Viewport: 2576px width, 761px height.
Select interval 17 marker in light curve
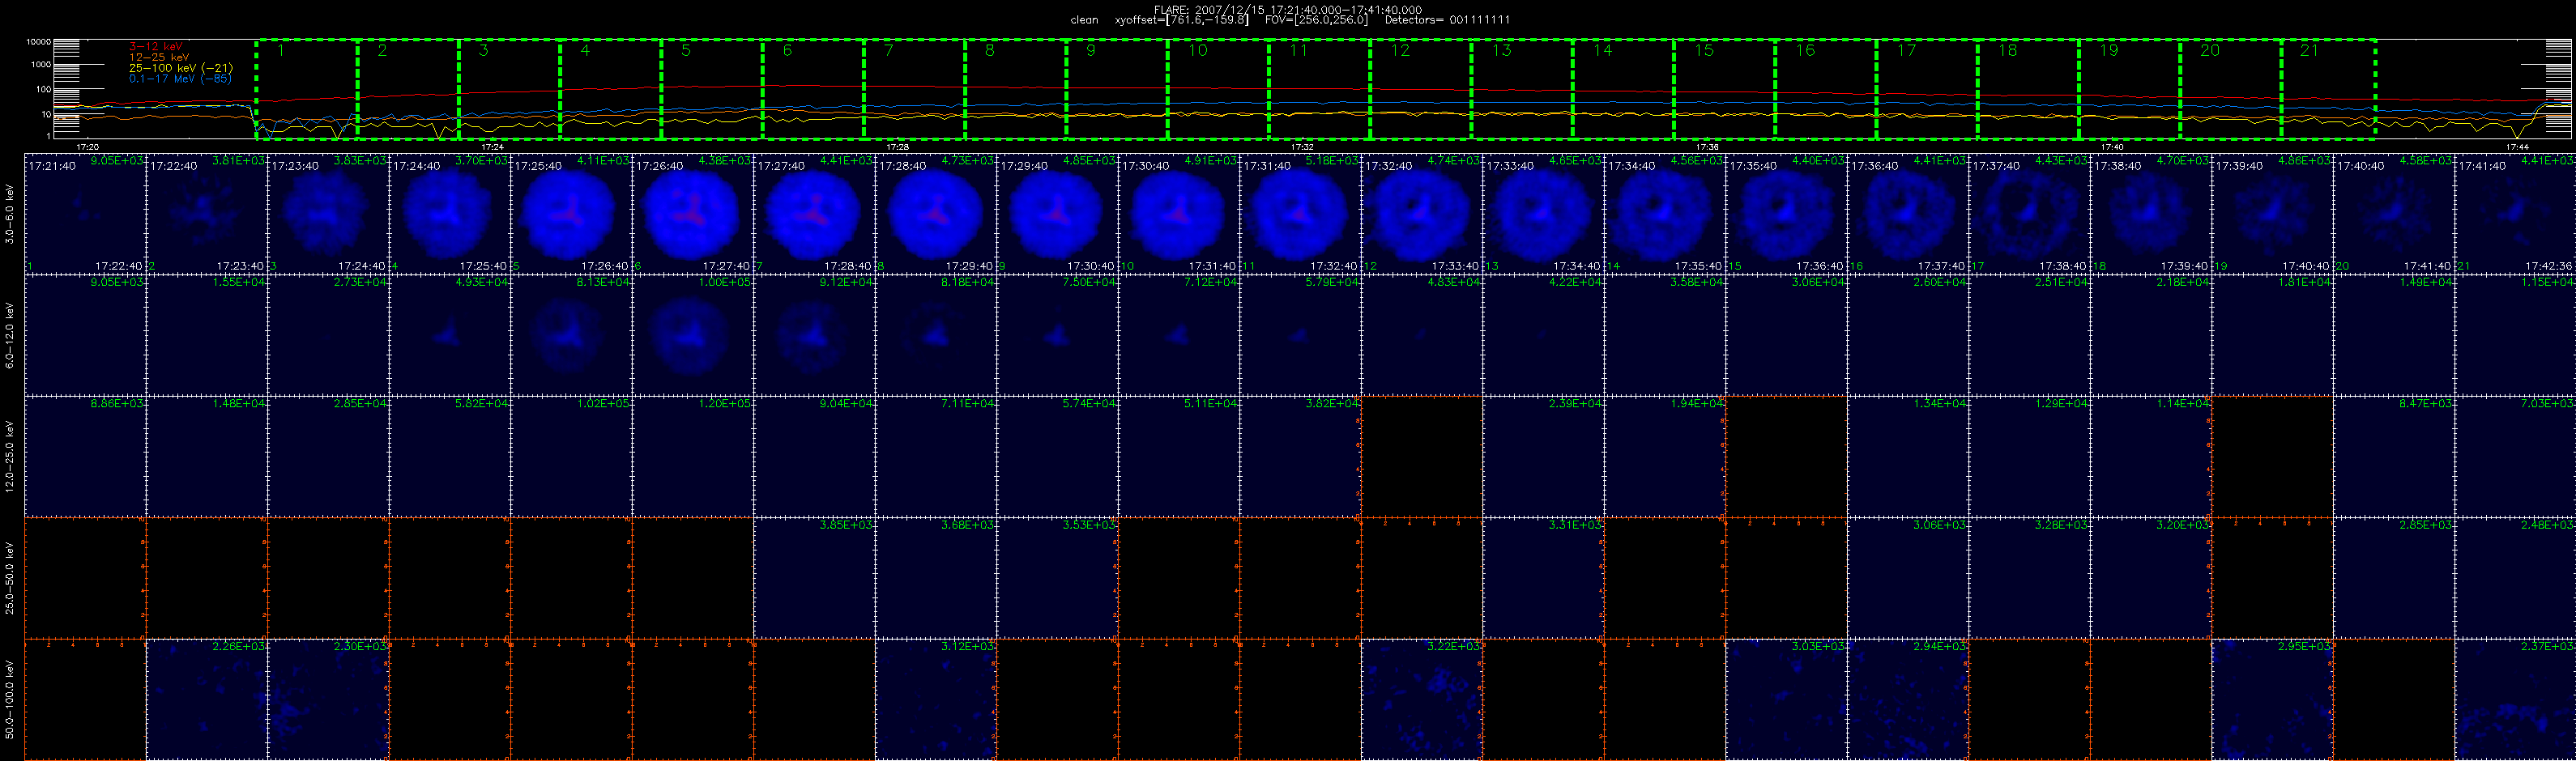[1906, 50]
